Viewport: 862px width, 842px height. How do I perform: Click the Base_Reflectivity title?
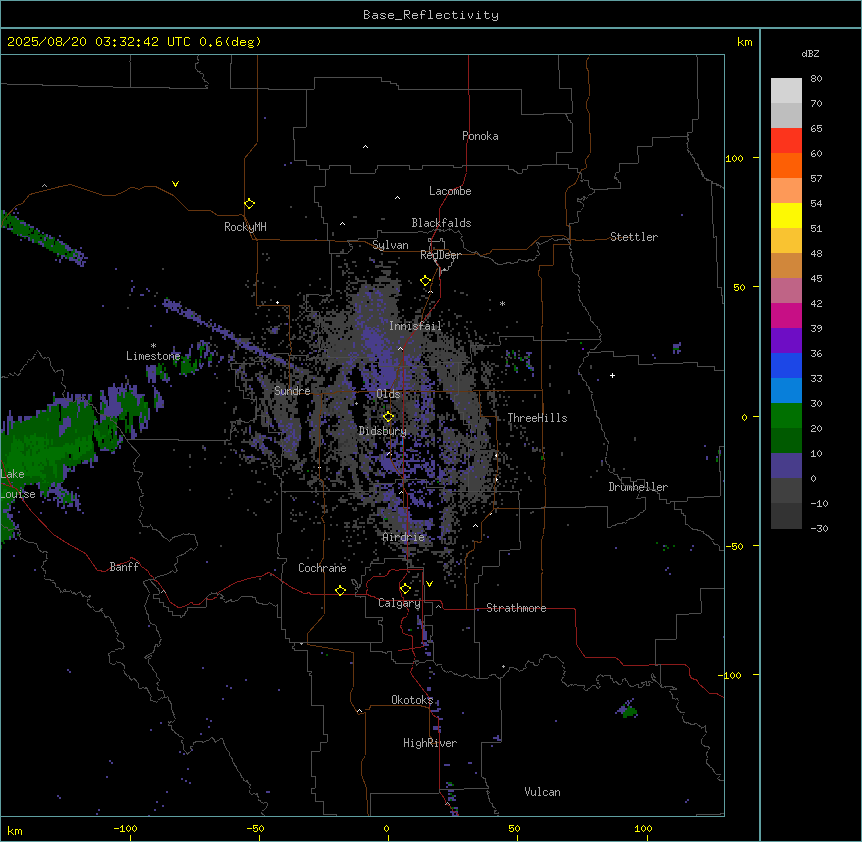[431, 15]
